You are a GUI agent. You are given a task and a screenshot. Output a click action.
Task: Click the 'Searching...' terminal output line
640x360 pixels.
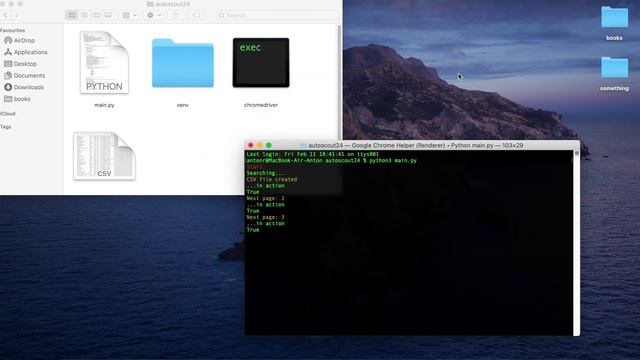[265, 173]
